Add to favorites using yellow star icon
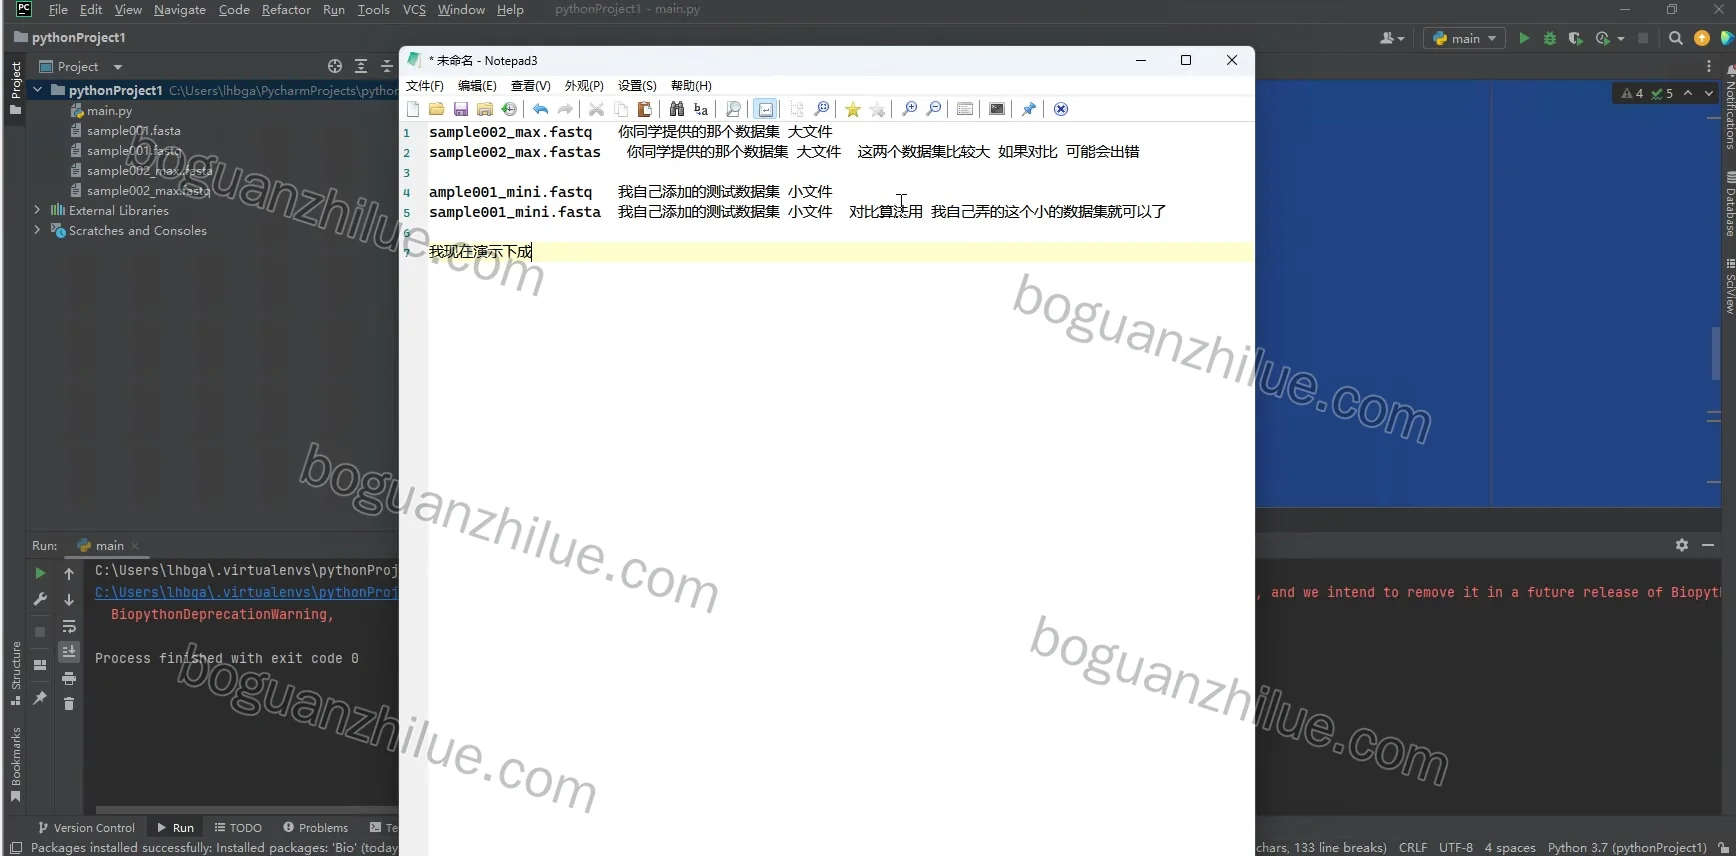The width and height of the screenshot is (1736, 856). [853, 109]
